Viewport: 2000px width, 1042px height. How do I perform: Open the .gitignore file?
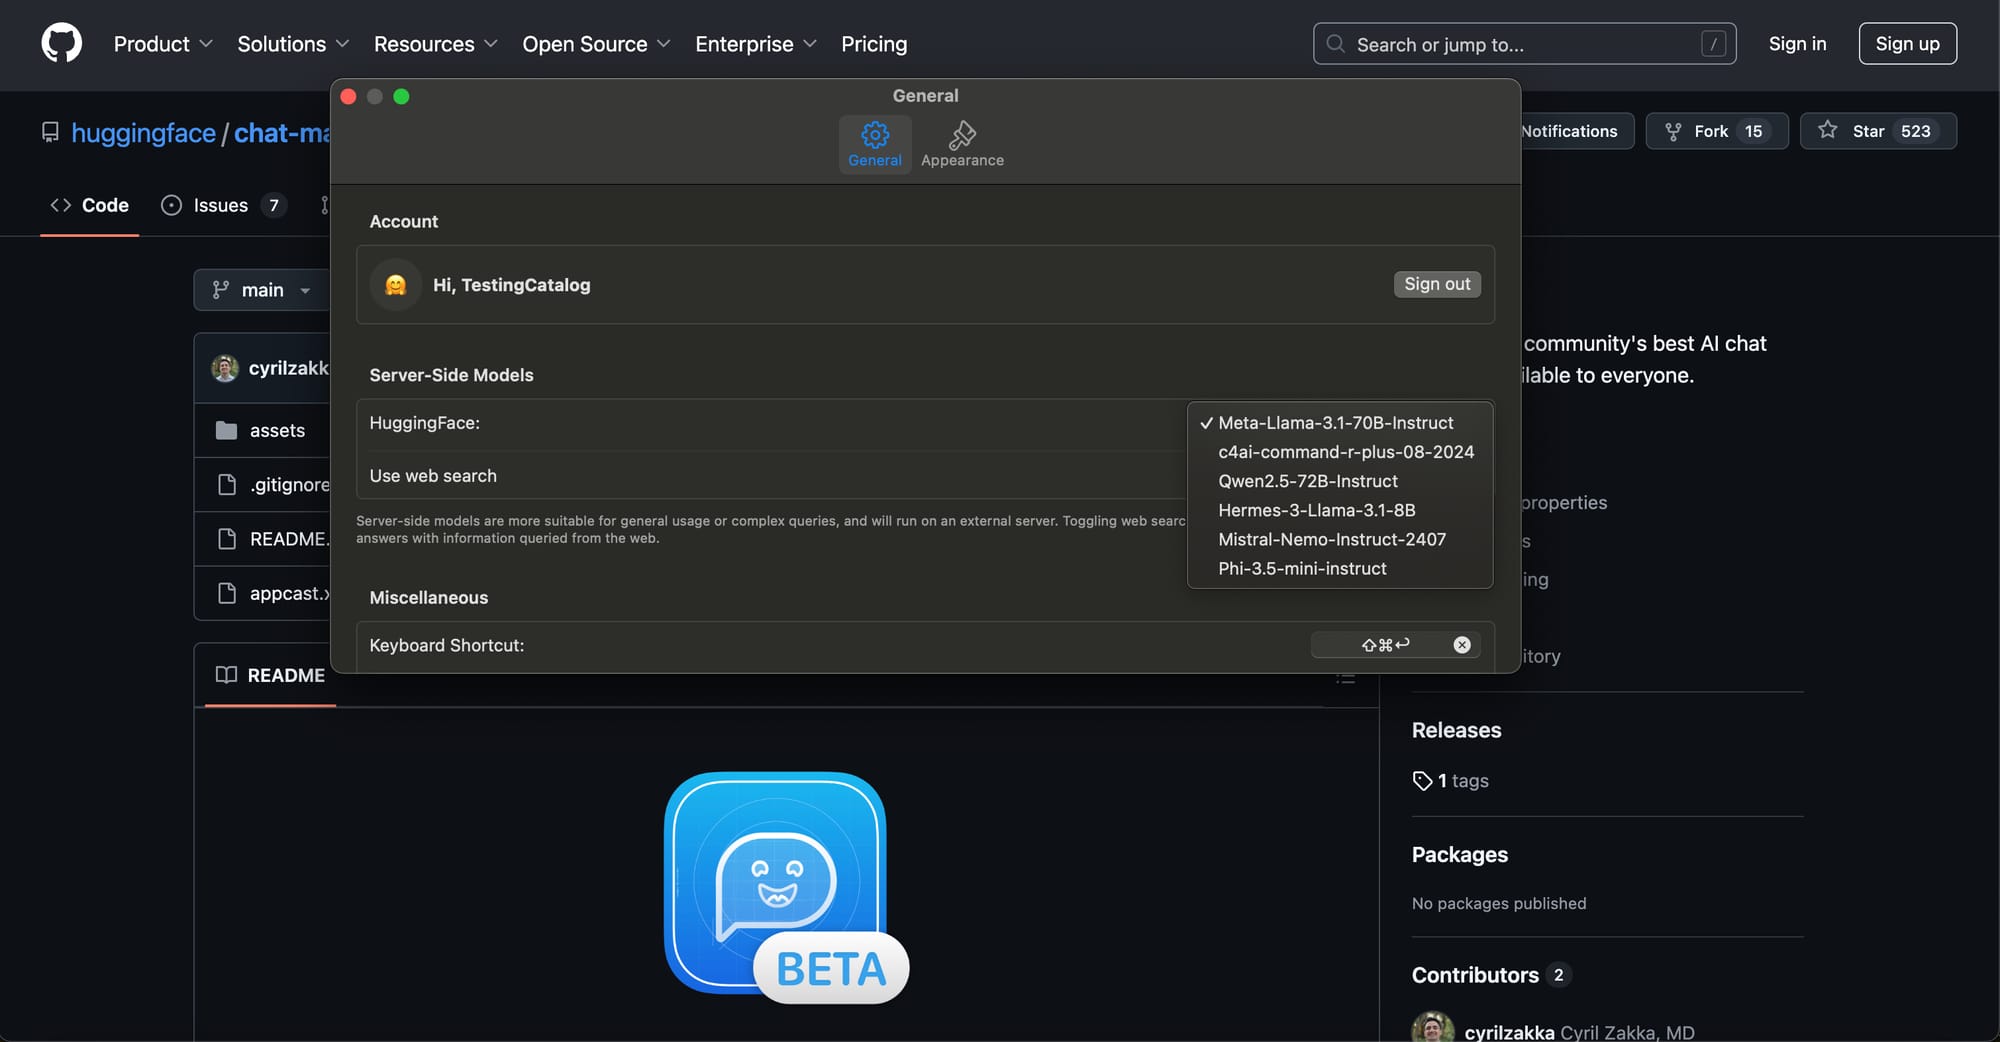tap(290, 485)
